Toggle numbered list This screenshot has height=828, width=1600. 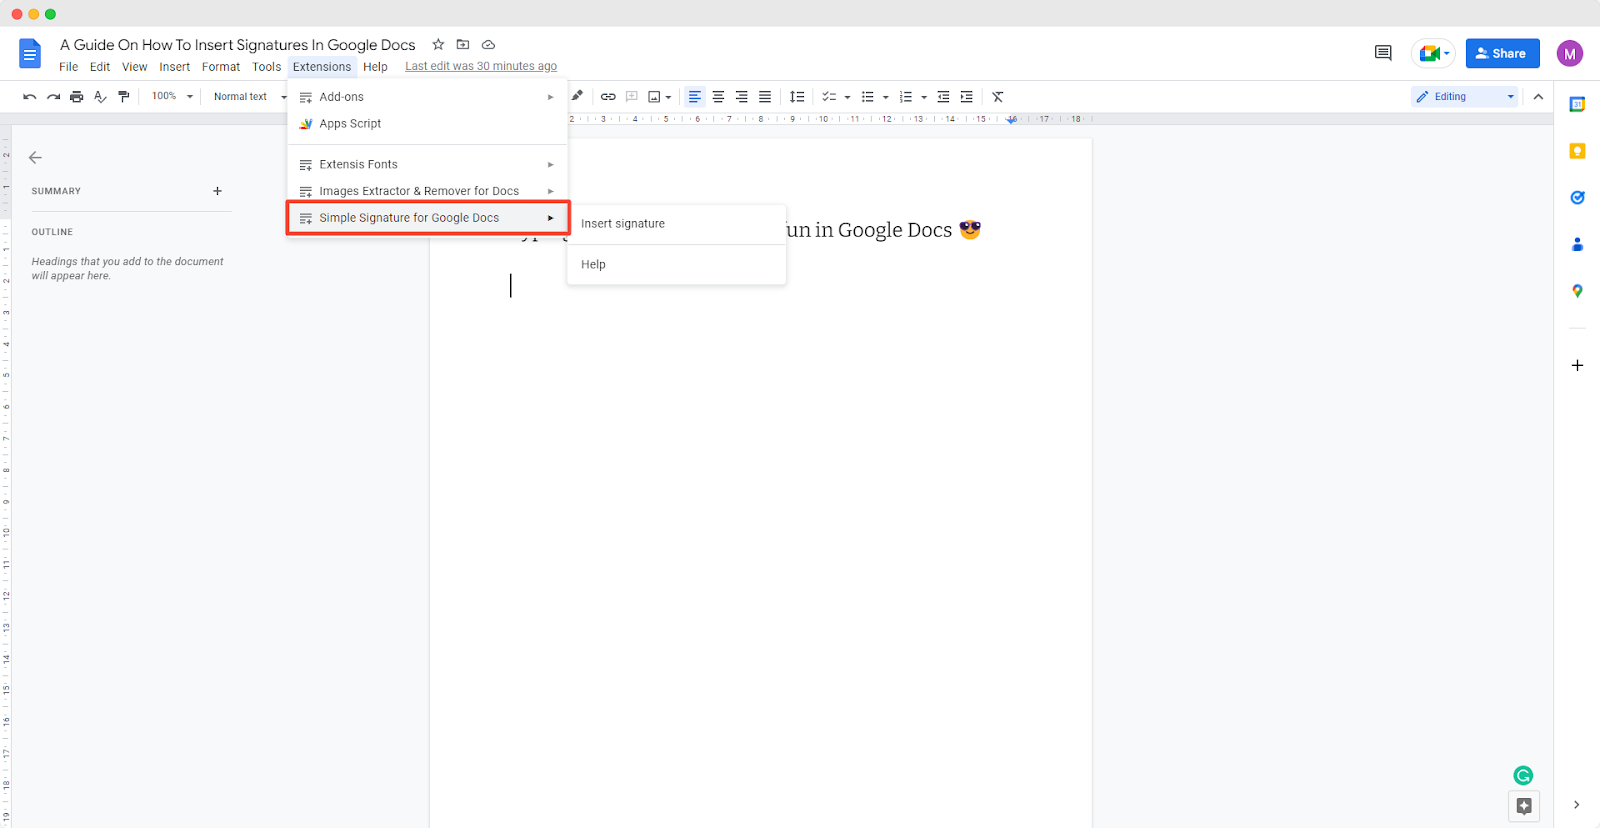[906, 97]
